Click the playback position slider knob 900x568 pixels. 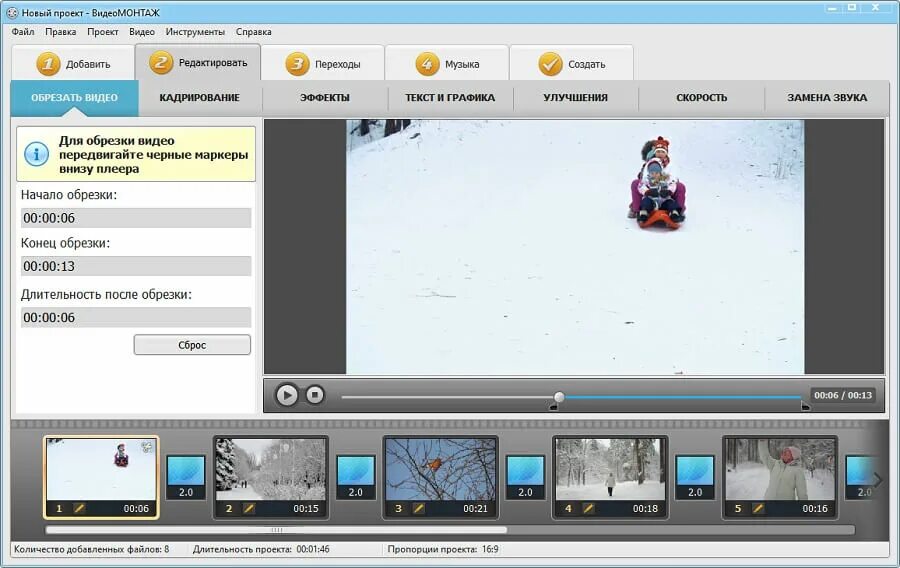click(x=559, y=396)
